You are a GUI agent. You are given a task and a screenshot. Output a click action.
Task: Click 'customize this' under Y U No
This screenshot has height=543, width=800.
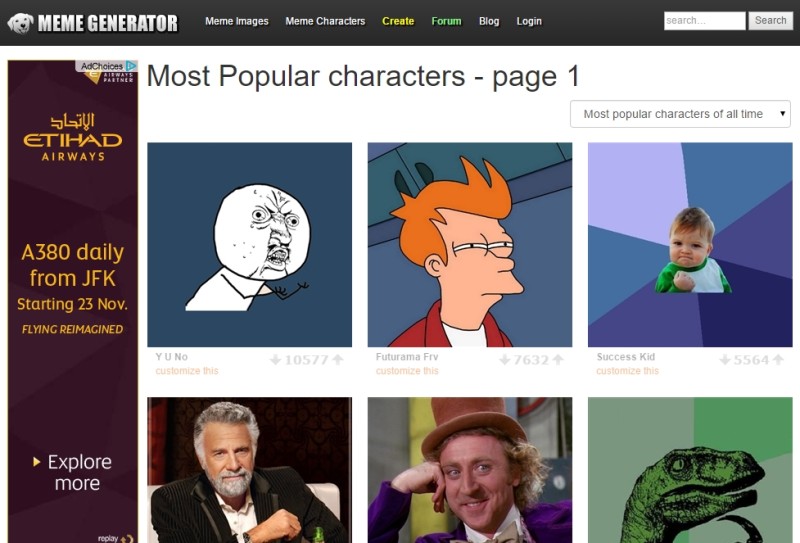pos(187,371)
